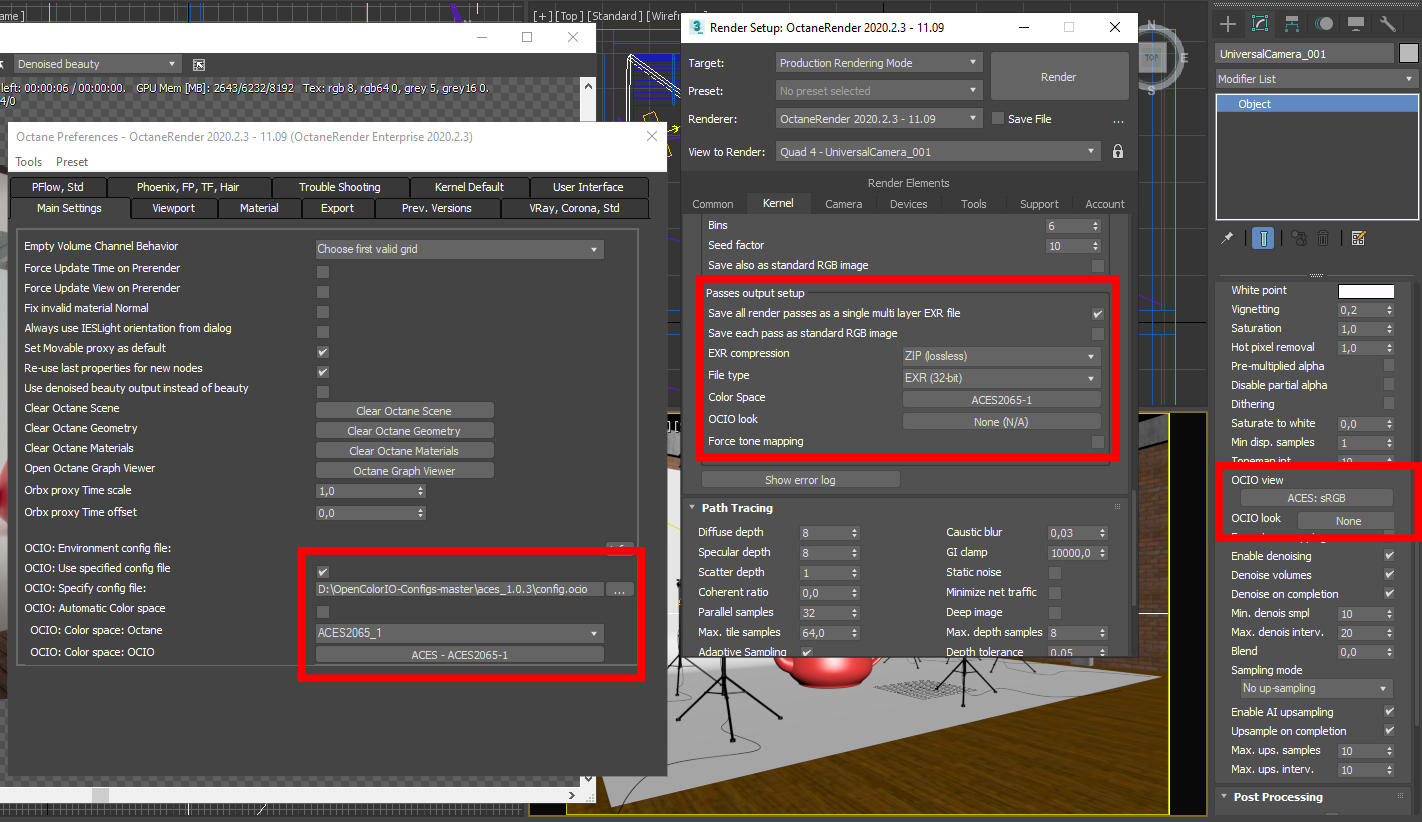
Task: Switch to Kernel Default tab
Action: click(469, 187)
